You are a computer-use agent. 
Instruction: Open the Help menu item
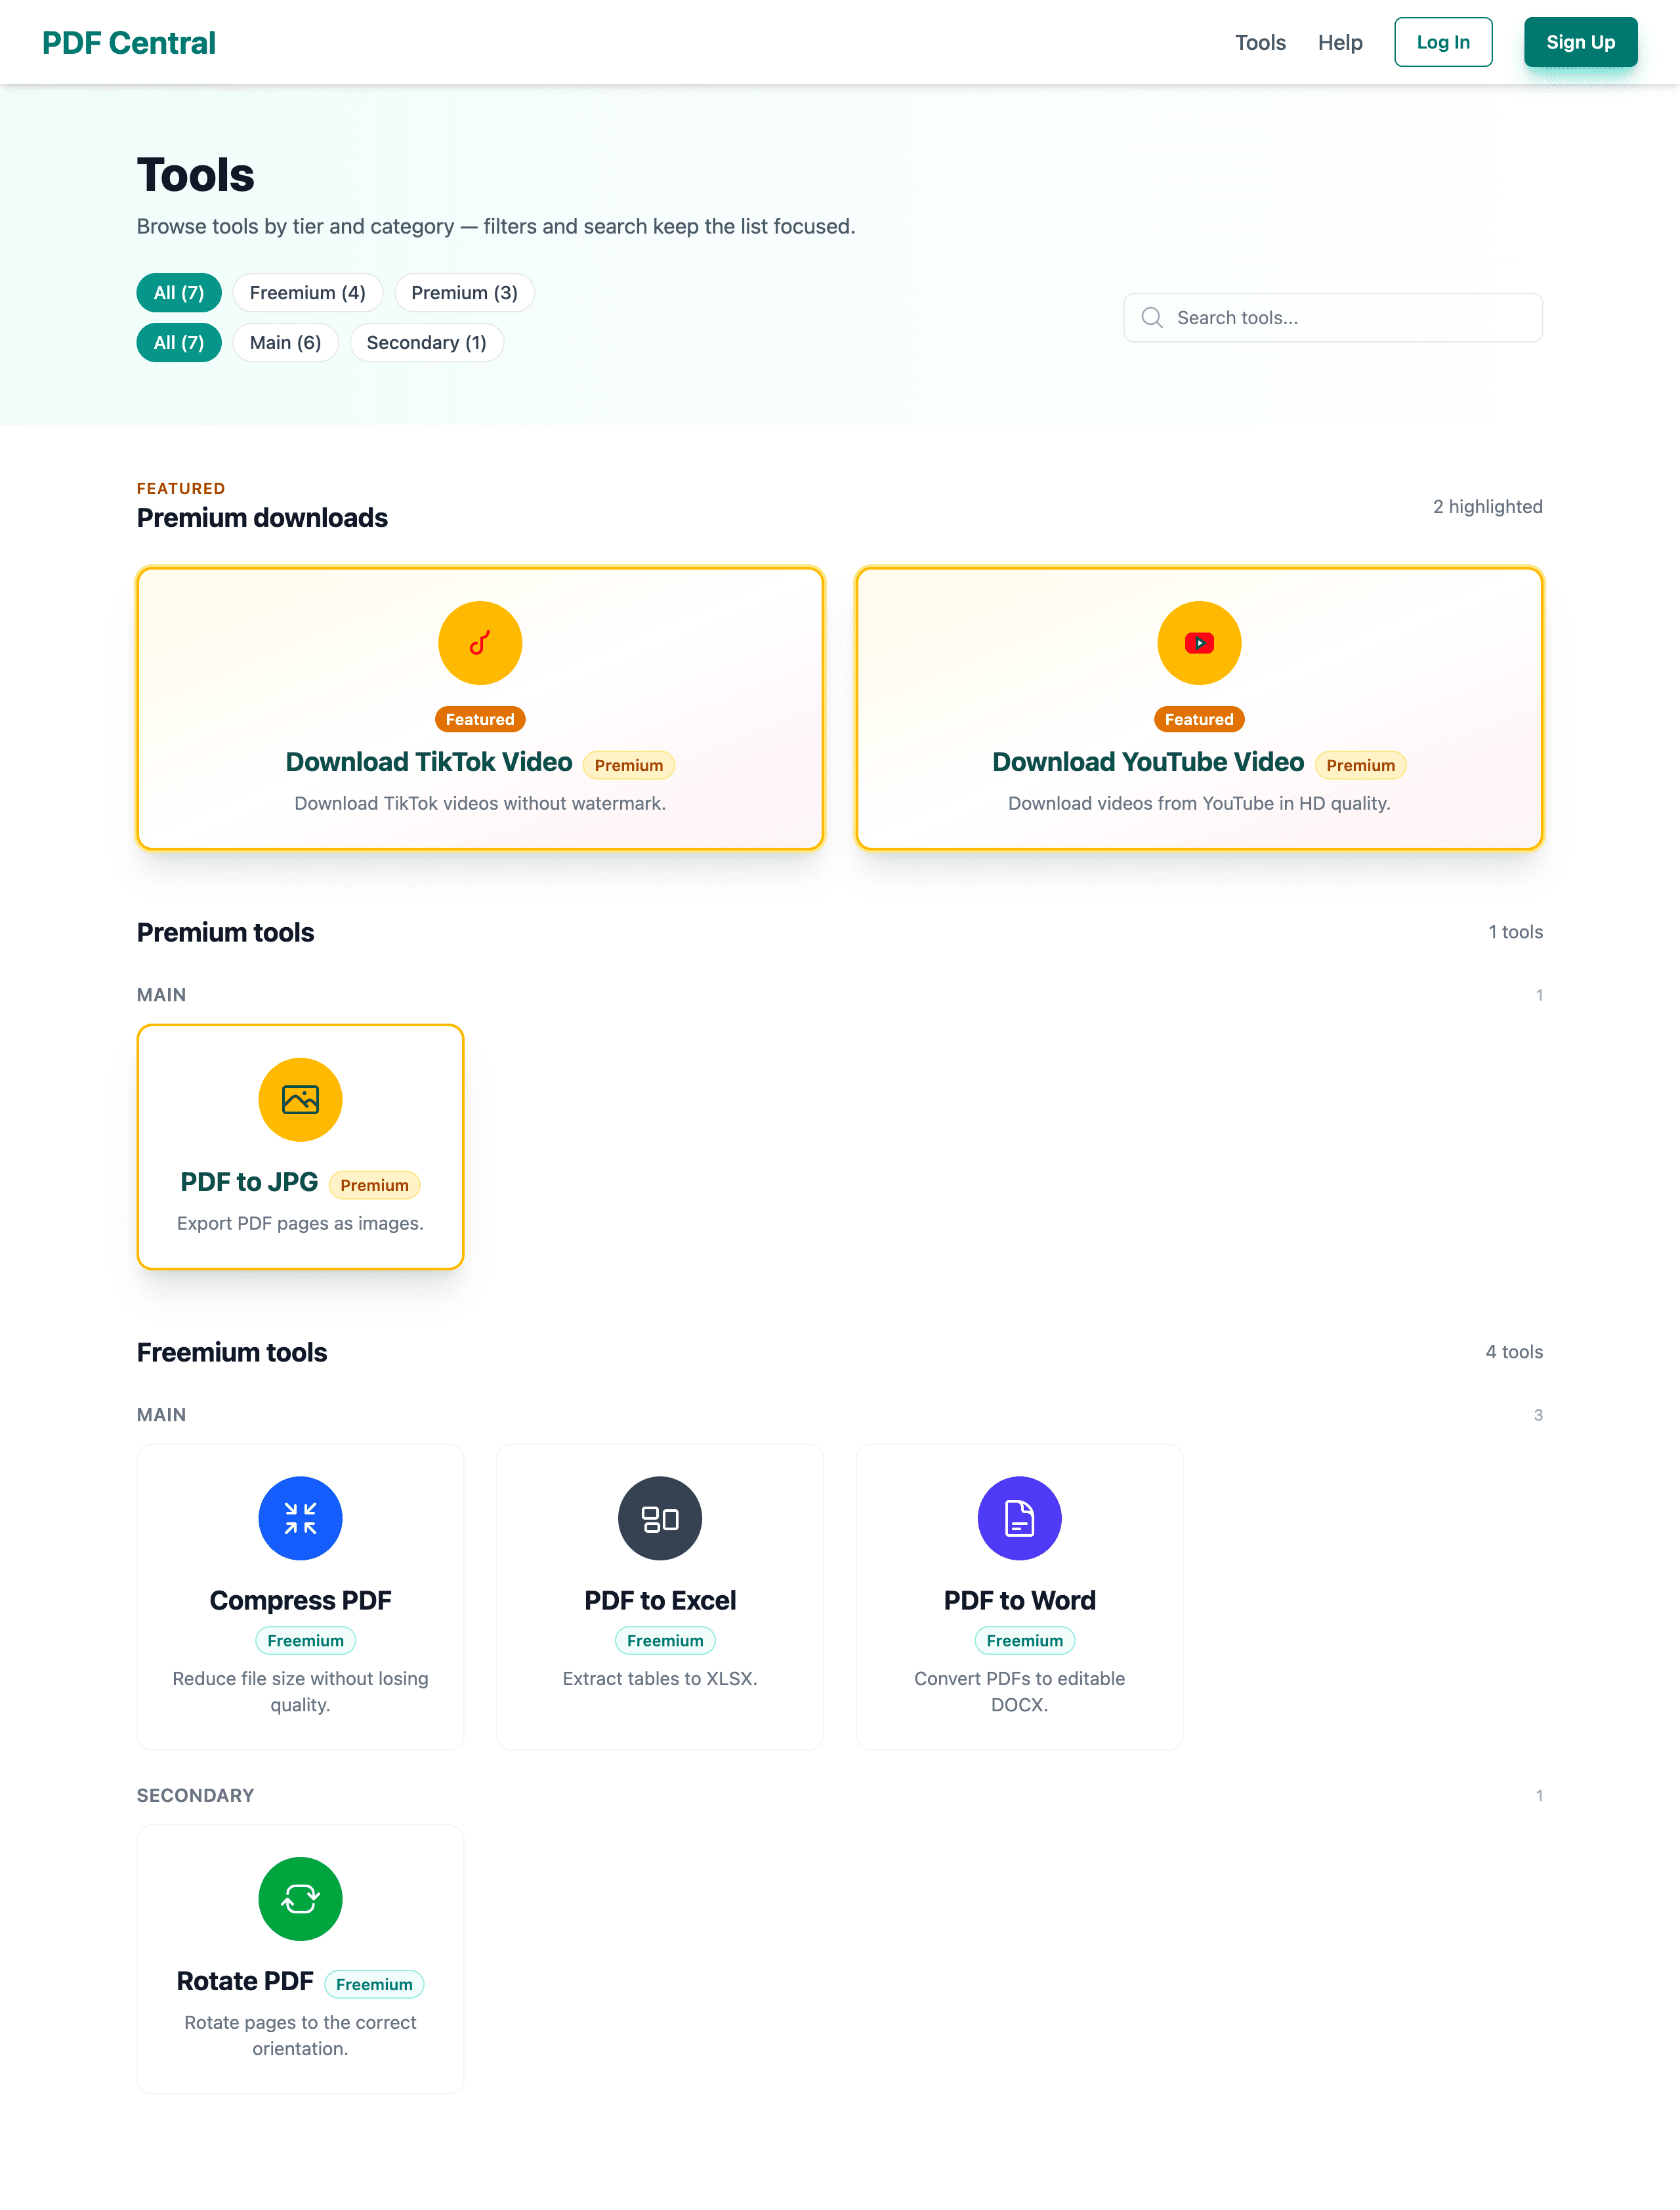pyautogui.click(x=1340, y=42)
